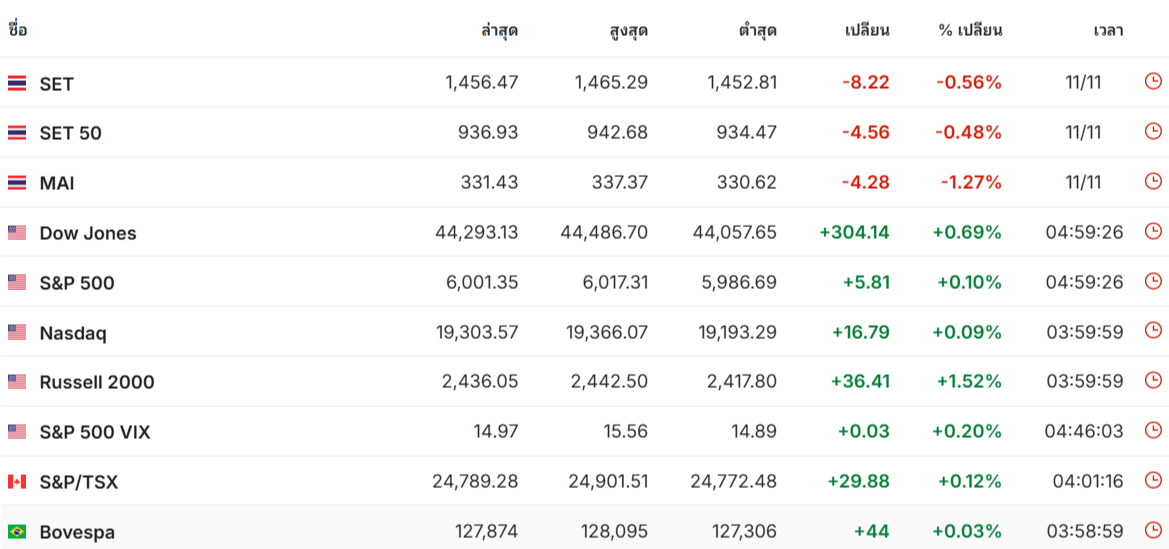This screenshot has width=1169, height=549.
Task: Click the clock icon in Nasdaq row
Action: (x=1153, y=331)
